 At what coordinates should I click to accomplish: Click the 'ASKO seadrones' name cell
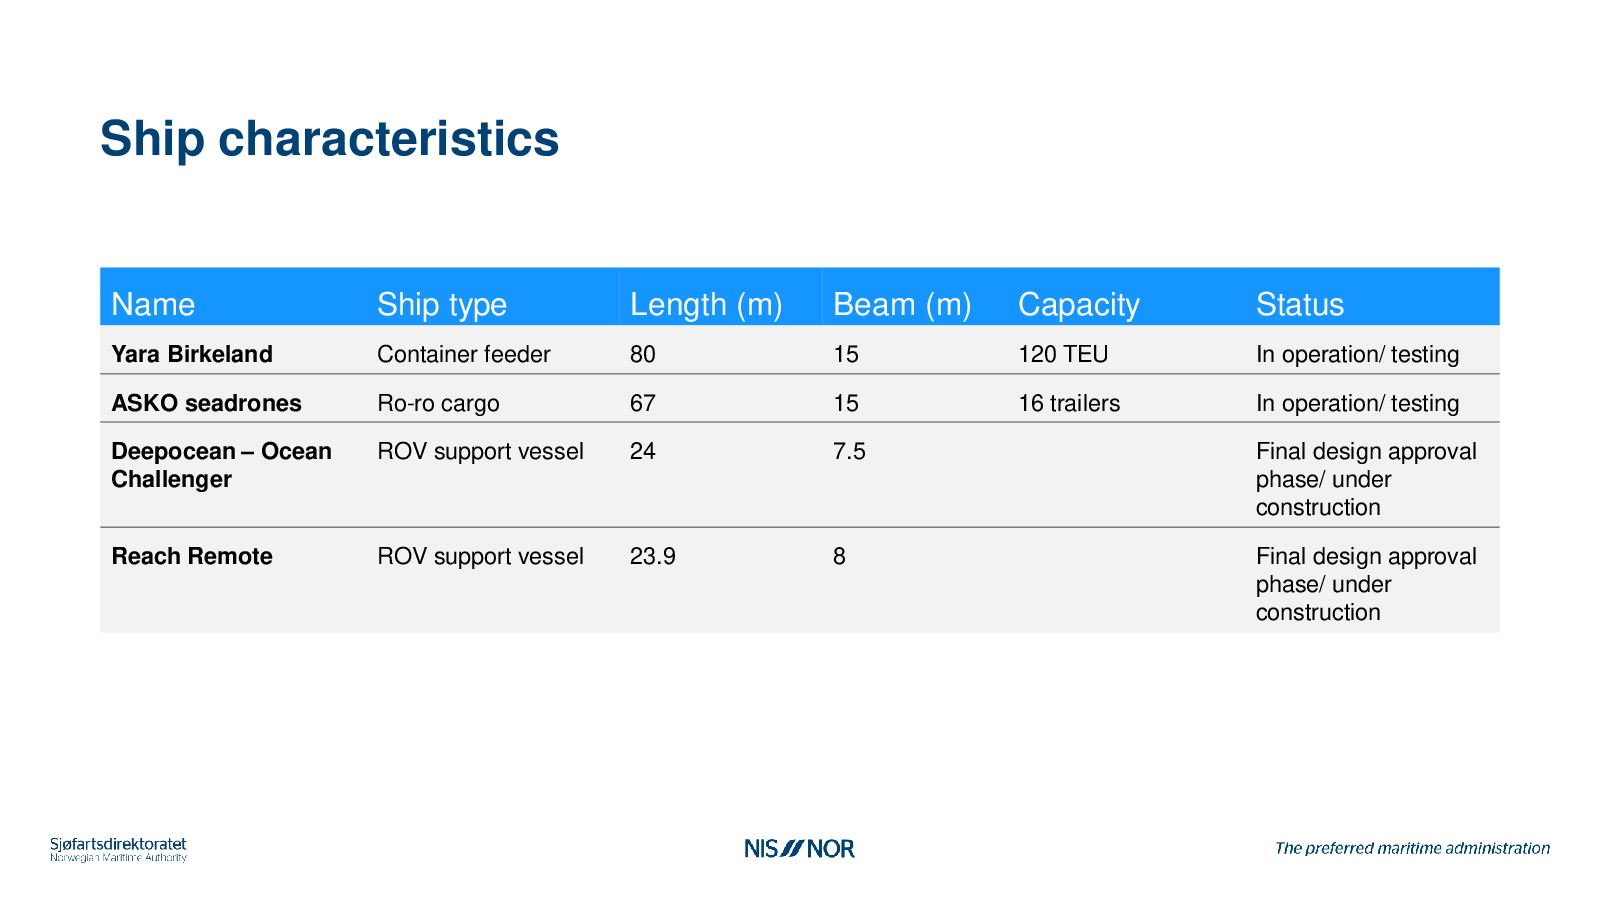pos(206,403)
